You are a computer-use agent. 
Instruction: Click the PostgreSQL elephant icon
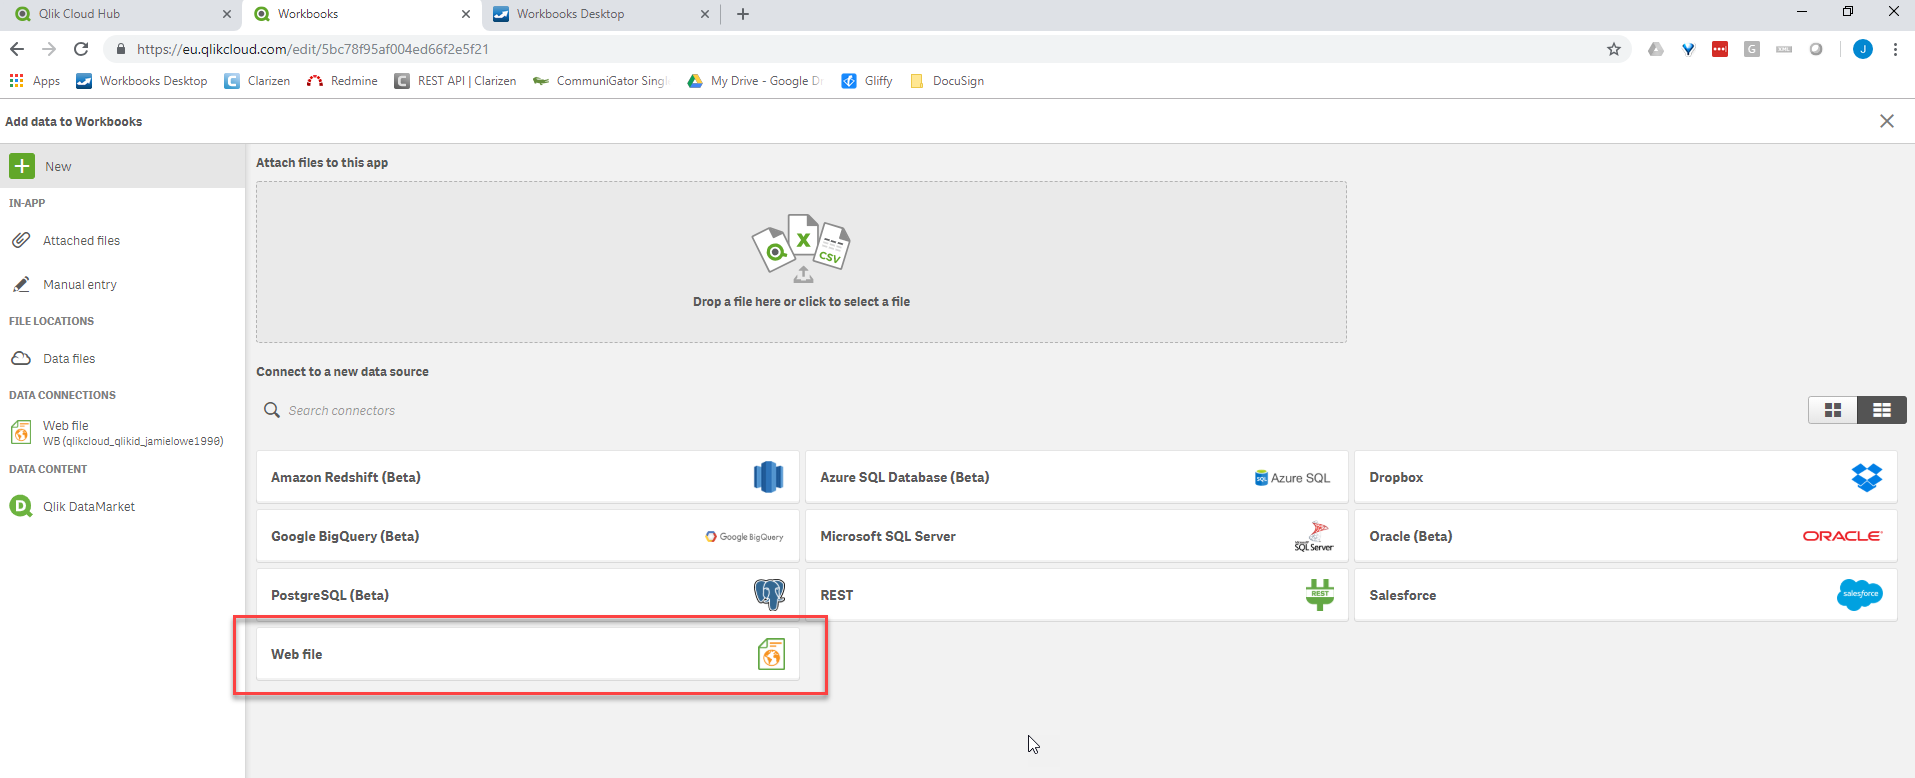pyautogui.click(x=769, y=595)
